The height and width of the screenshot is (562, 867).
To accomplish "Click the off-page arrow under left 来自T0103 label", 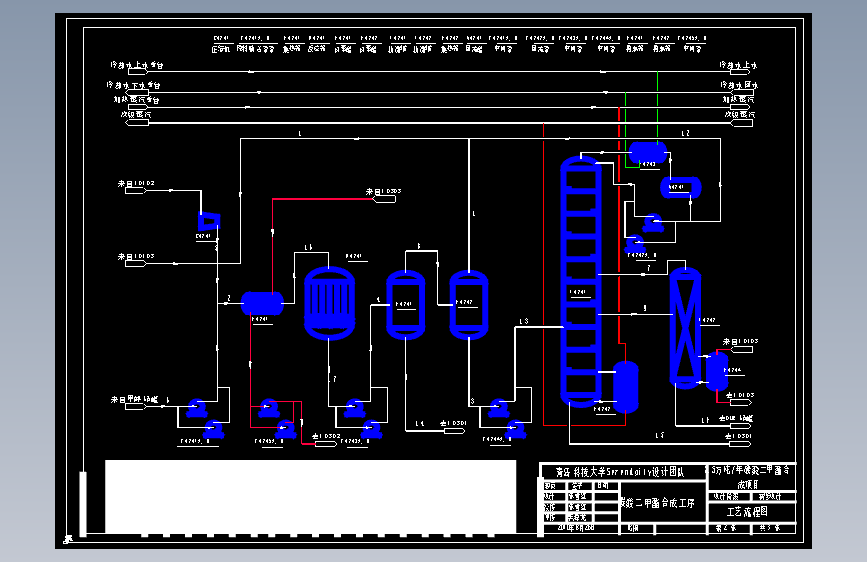I will point(135,263).
